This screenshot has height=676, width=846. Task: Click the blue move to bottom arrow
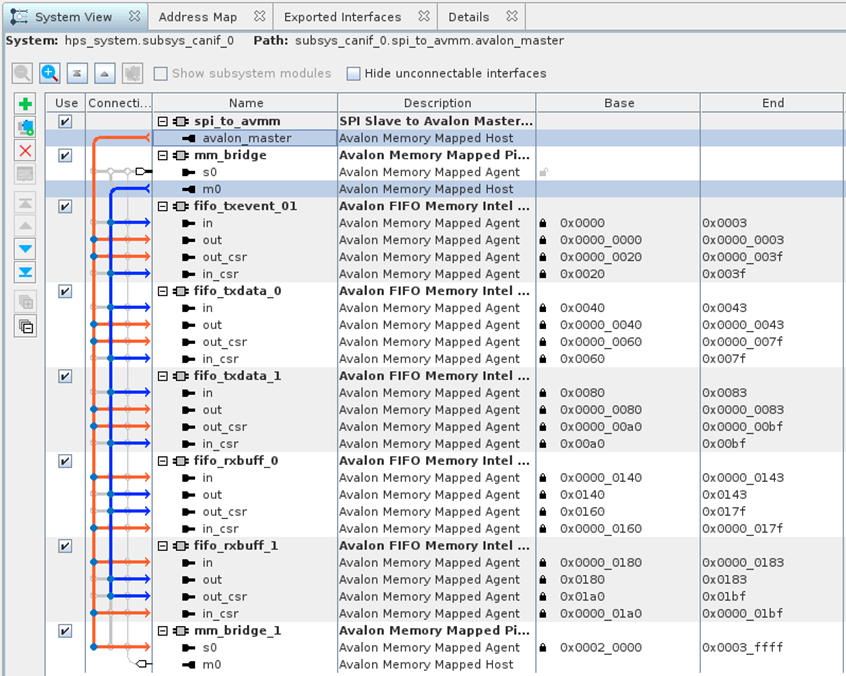(x=26, y=272)
